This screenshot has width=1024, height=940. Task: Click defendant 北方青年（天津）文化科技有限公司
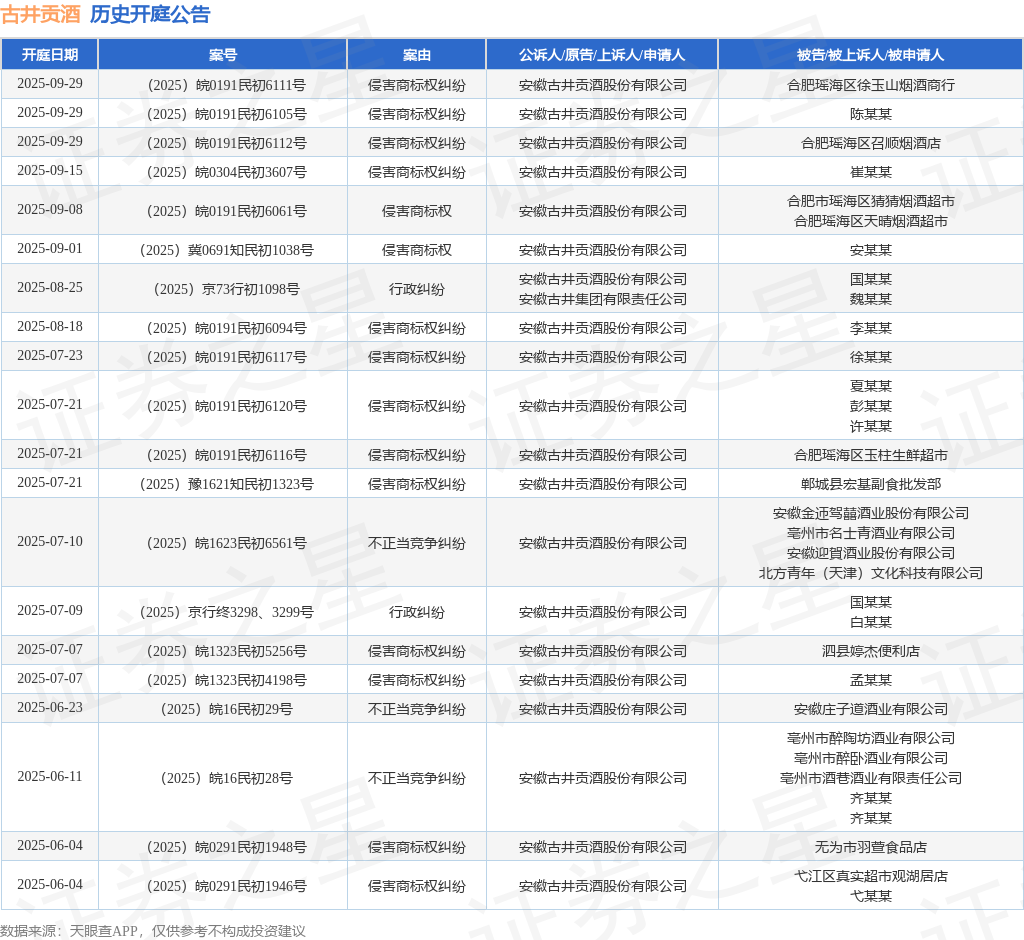tap(871, 573)
